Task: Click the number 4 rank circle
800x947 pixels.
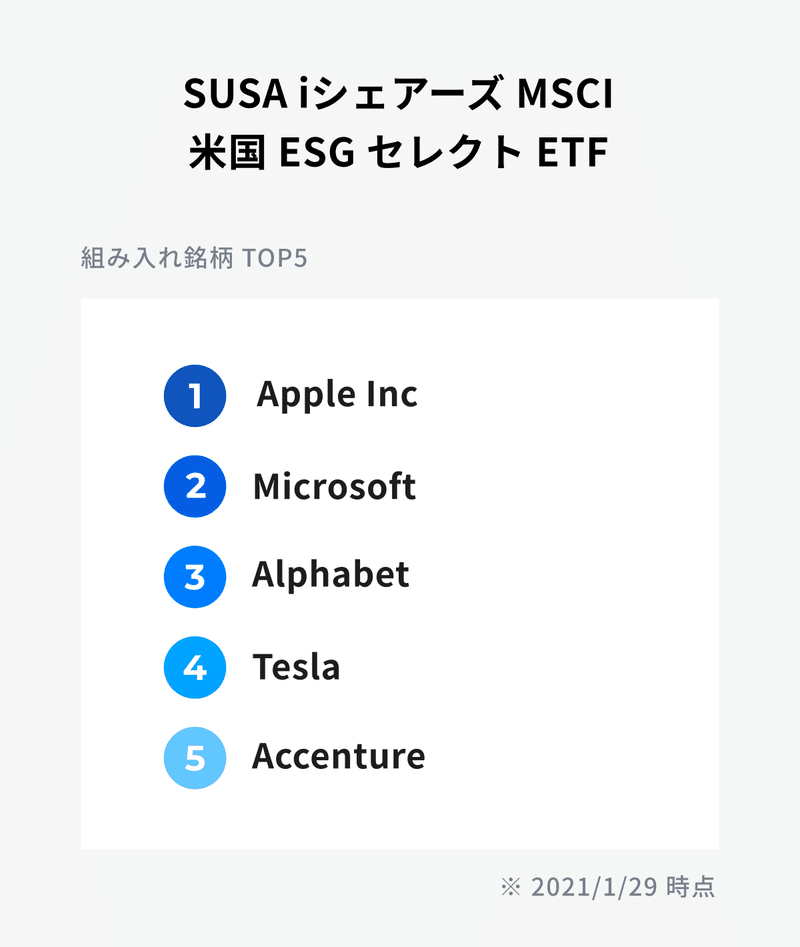Action: tap(195, 667)
